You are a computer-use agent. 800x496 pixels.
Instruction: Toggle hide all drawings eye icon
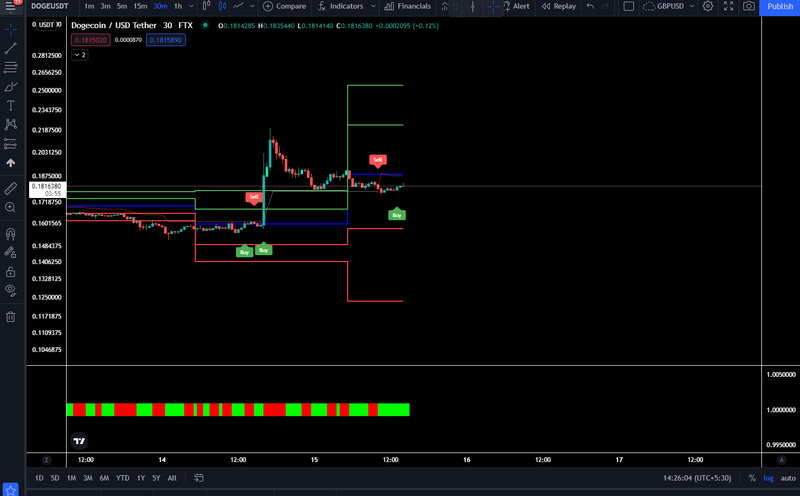(x=11, y=290)
